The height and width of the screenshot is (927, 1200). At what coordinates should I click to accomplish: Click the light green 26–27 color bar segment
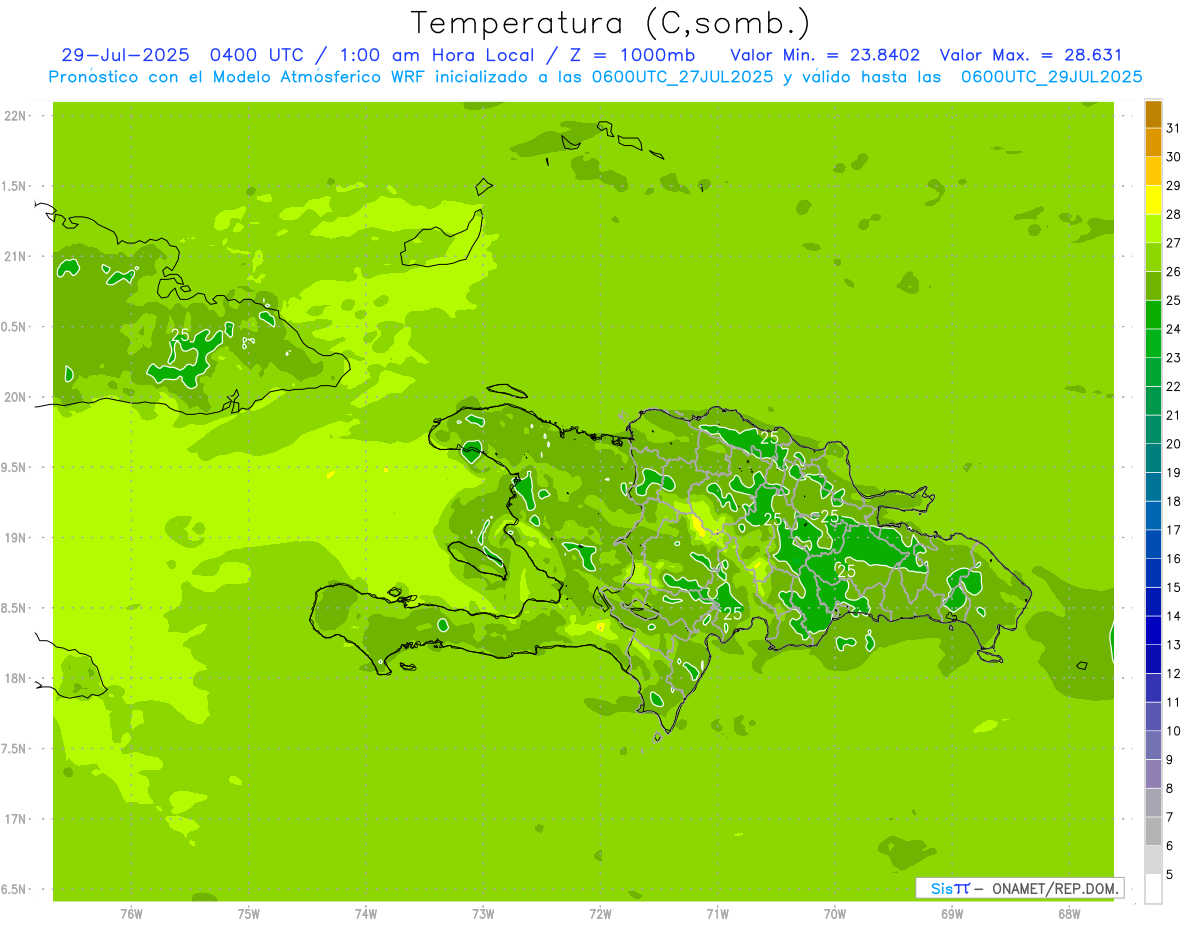tap(1153, 258)
